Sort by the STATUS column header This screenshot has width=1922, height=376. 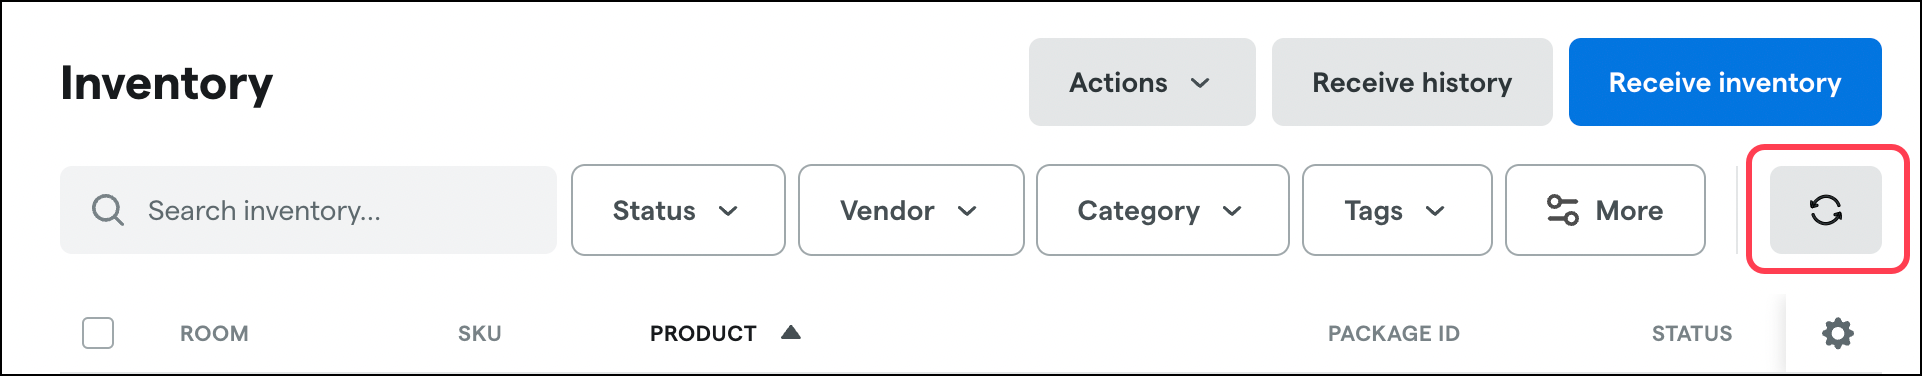click(x=1692, y=333)
